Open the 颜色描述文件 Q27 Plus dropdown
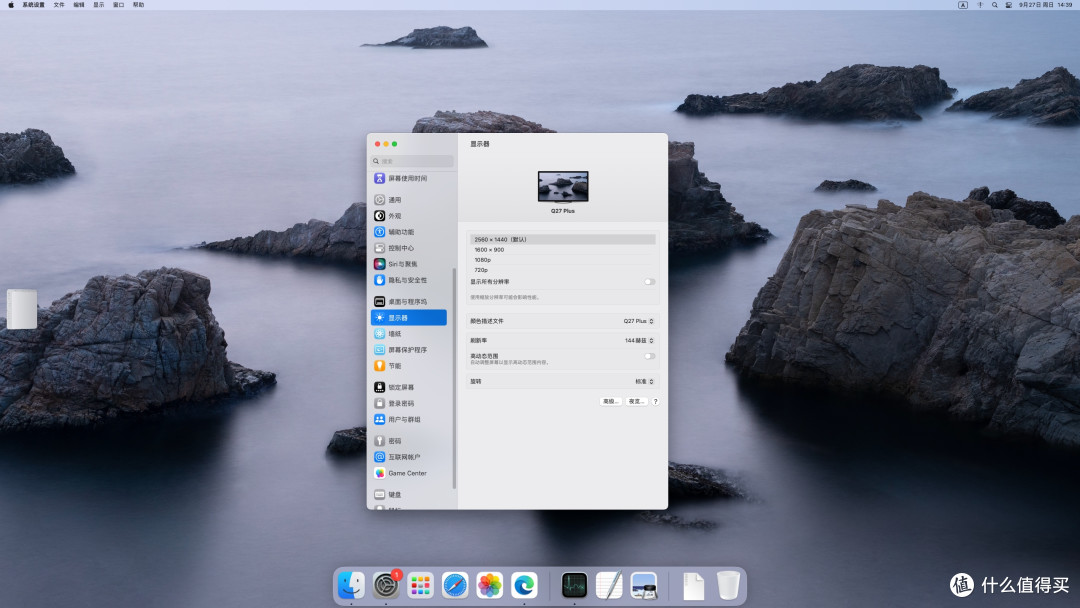Screen dimensions: 1080x608 click(x=638, y=321)
